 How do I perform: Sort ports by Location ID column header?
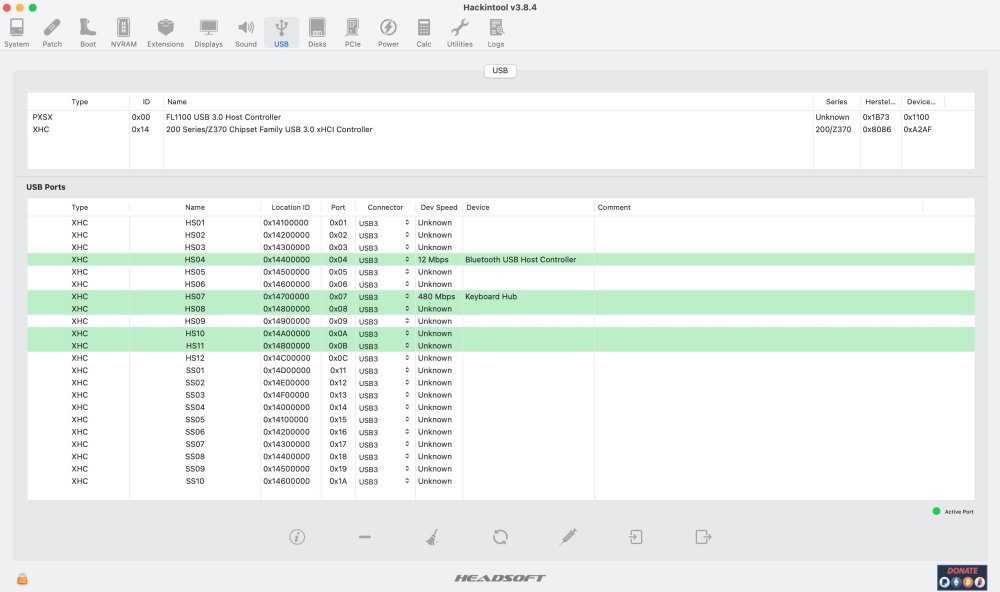tap(290, 207)
